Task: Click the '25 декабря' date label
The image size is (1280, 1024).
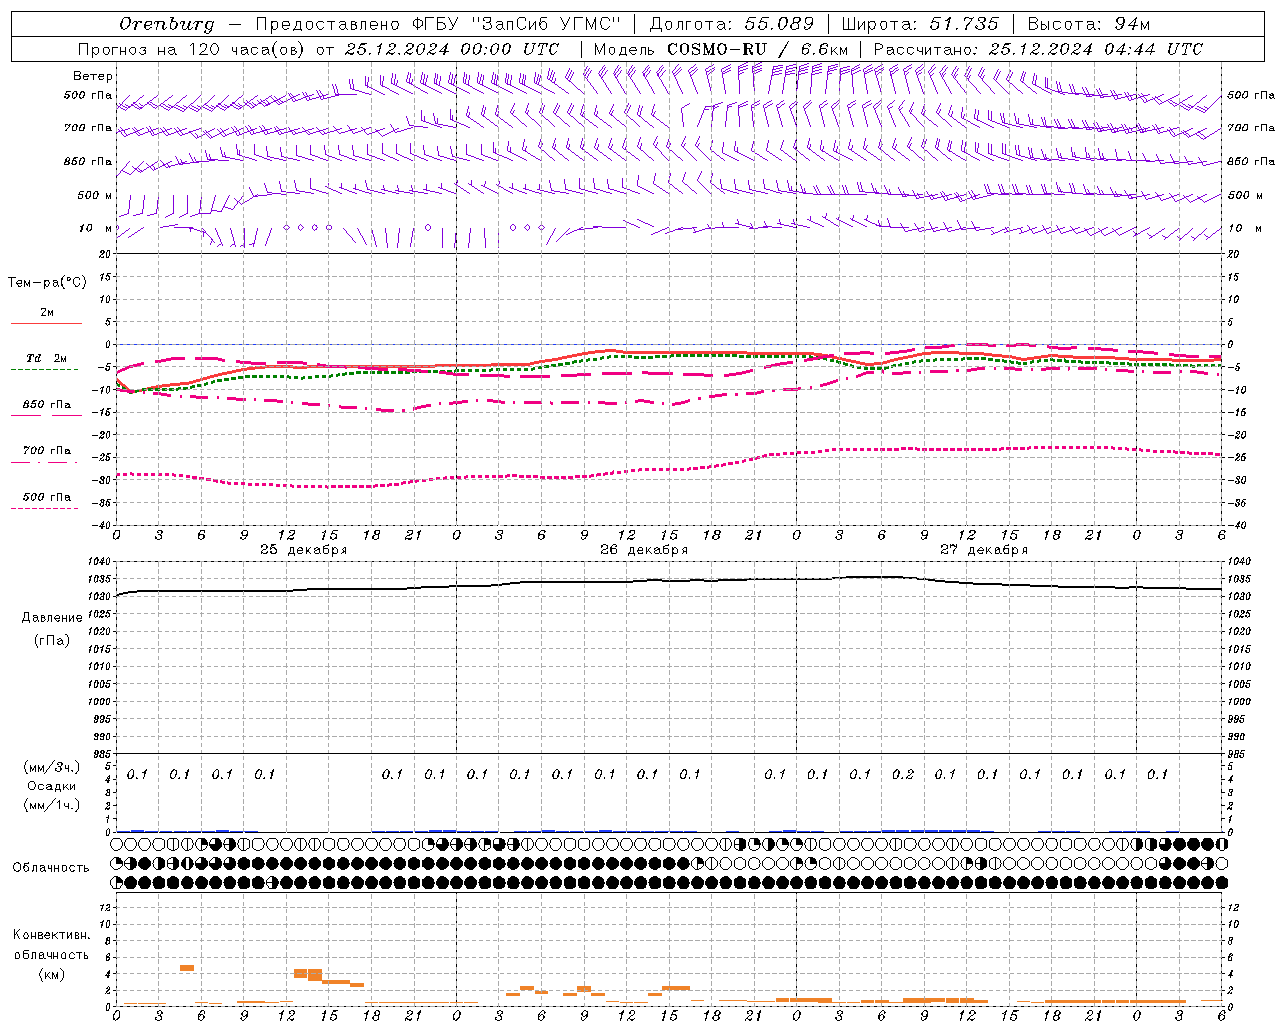Action: pos(303,550)
